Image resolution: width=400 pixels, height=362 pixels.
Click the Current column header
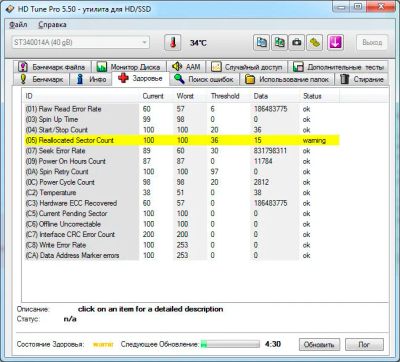click(156, 96)
